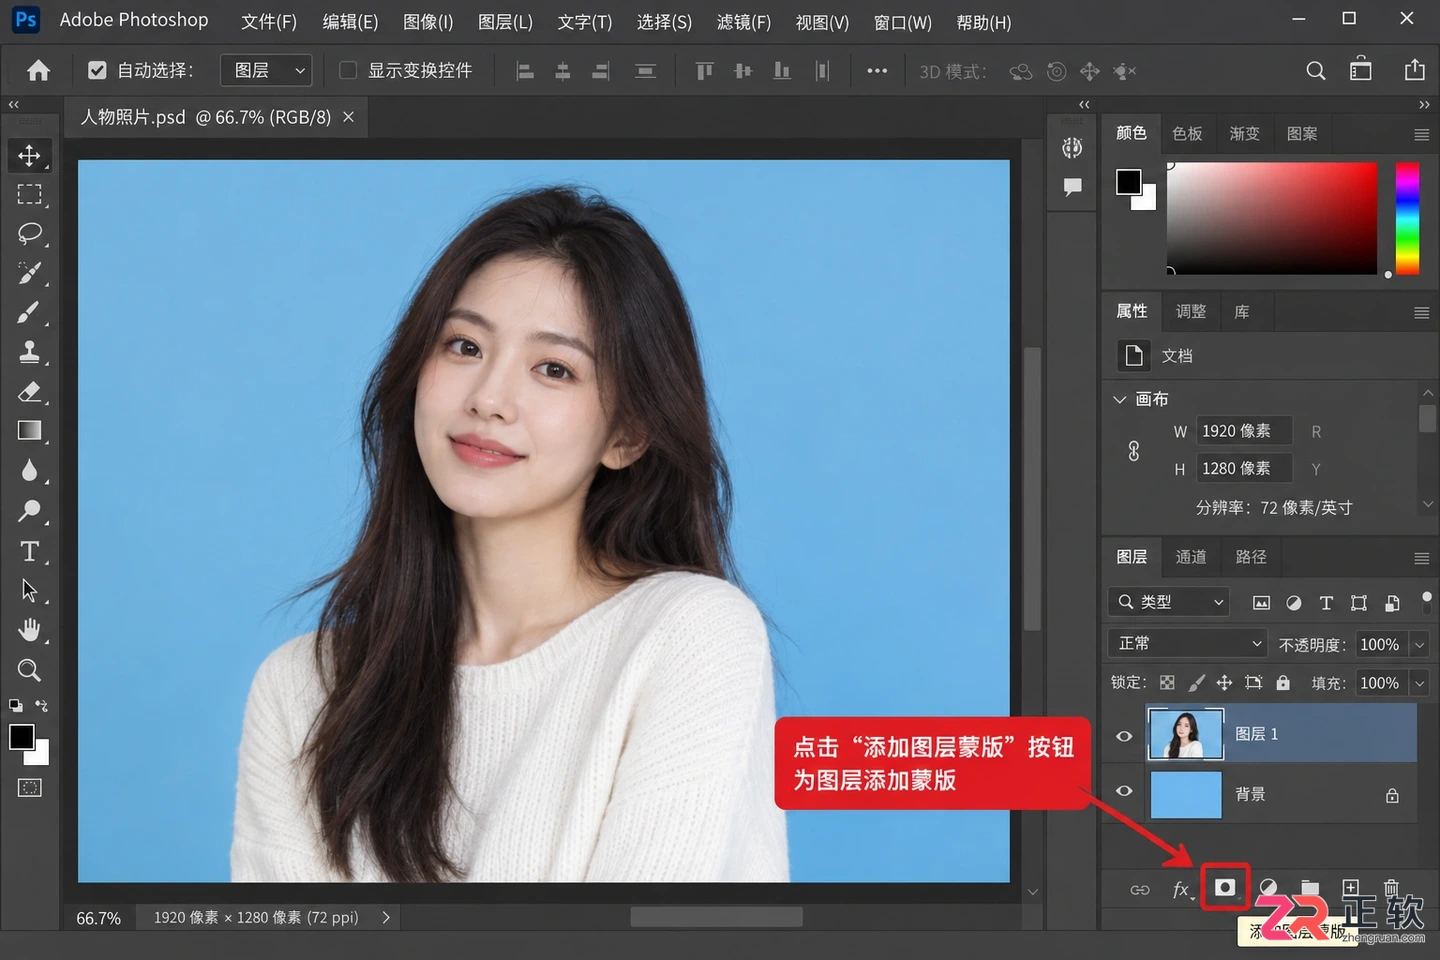The image size is (1440, 960).
Task: Open the 不透明度 slider arrow
Action: (x=1419, y=645)
